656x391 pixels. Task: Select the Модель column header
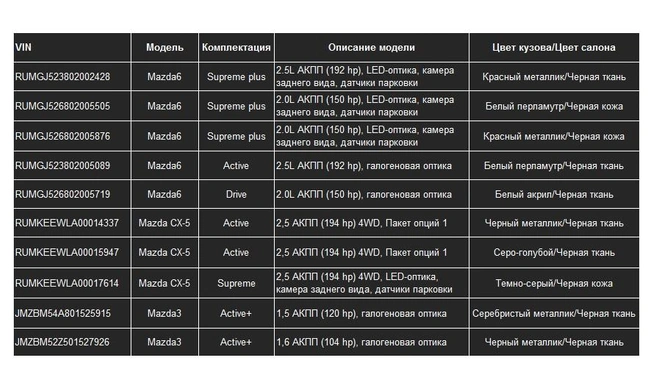pyautogui.click(x=164, y=47)
